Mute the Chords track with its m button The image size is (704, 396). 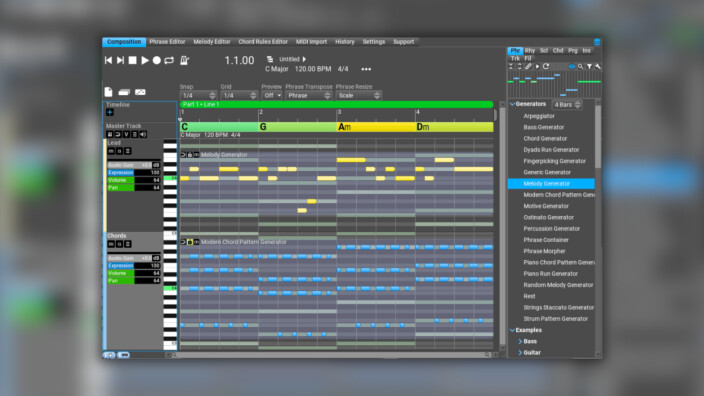111,244
